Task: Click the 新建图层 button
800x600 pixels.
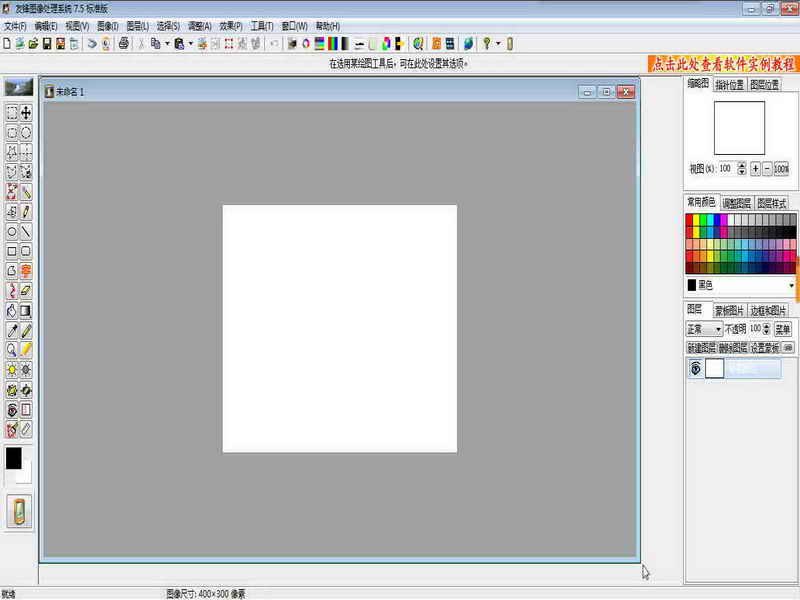Action: click(702, 348)
